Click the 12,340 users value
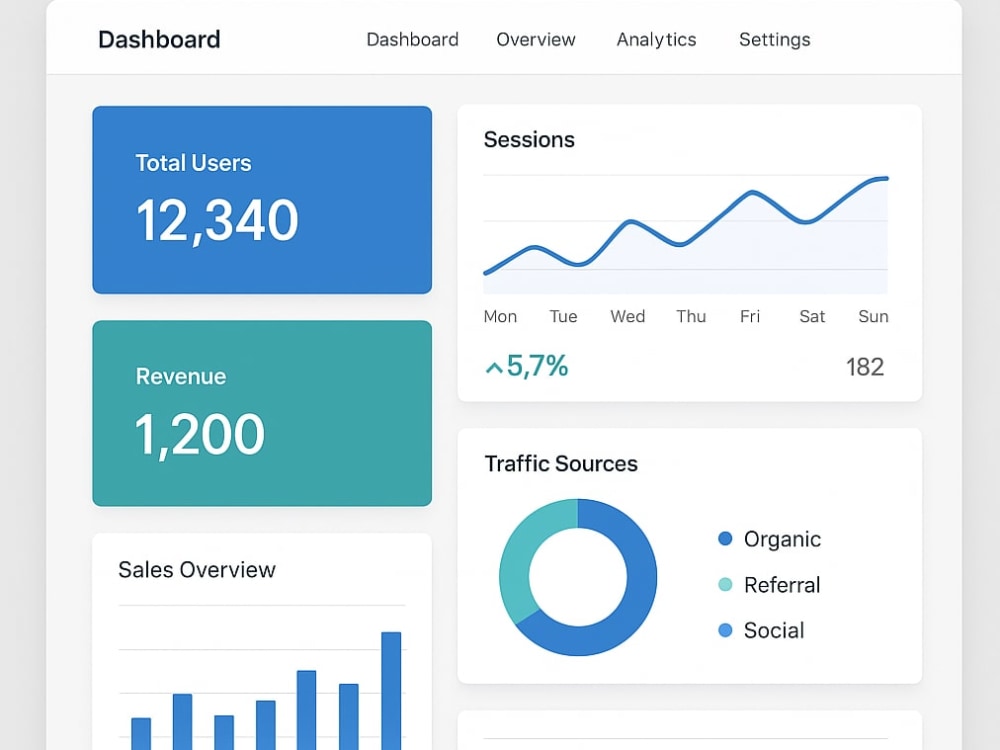 coord(217,221)
